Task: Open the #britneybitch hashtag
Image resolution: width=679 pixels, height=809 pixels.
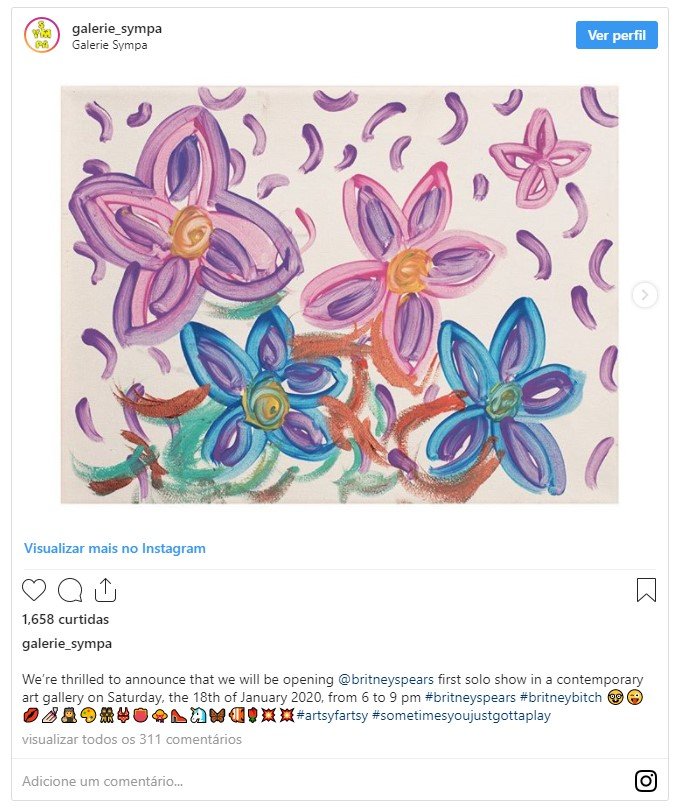Action: 561,697
